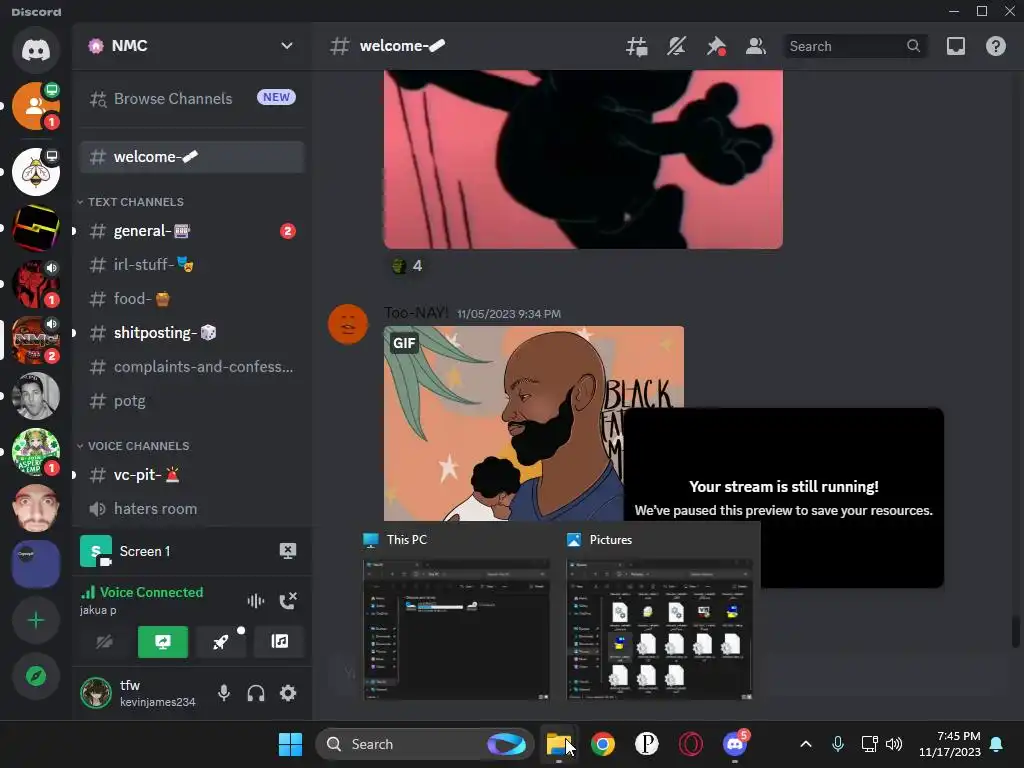
Task: Click Too-NAY!'s orange avatar
Action: 347,324
